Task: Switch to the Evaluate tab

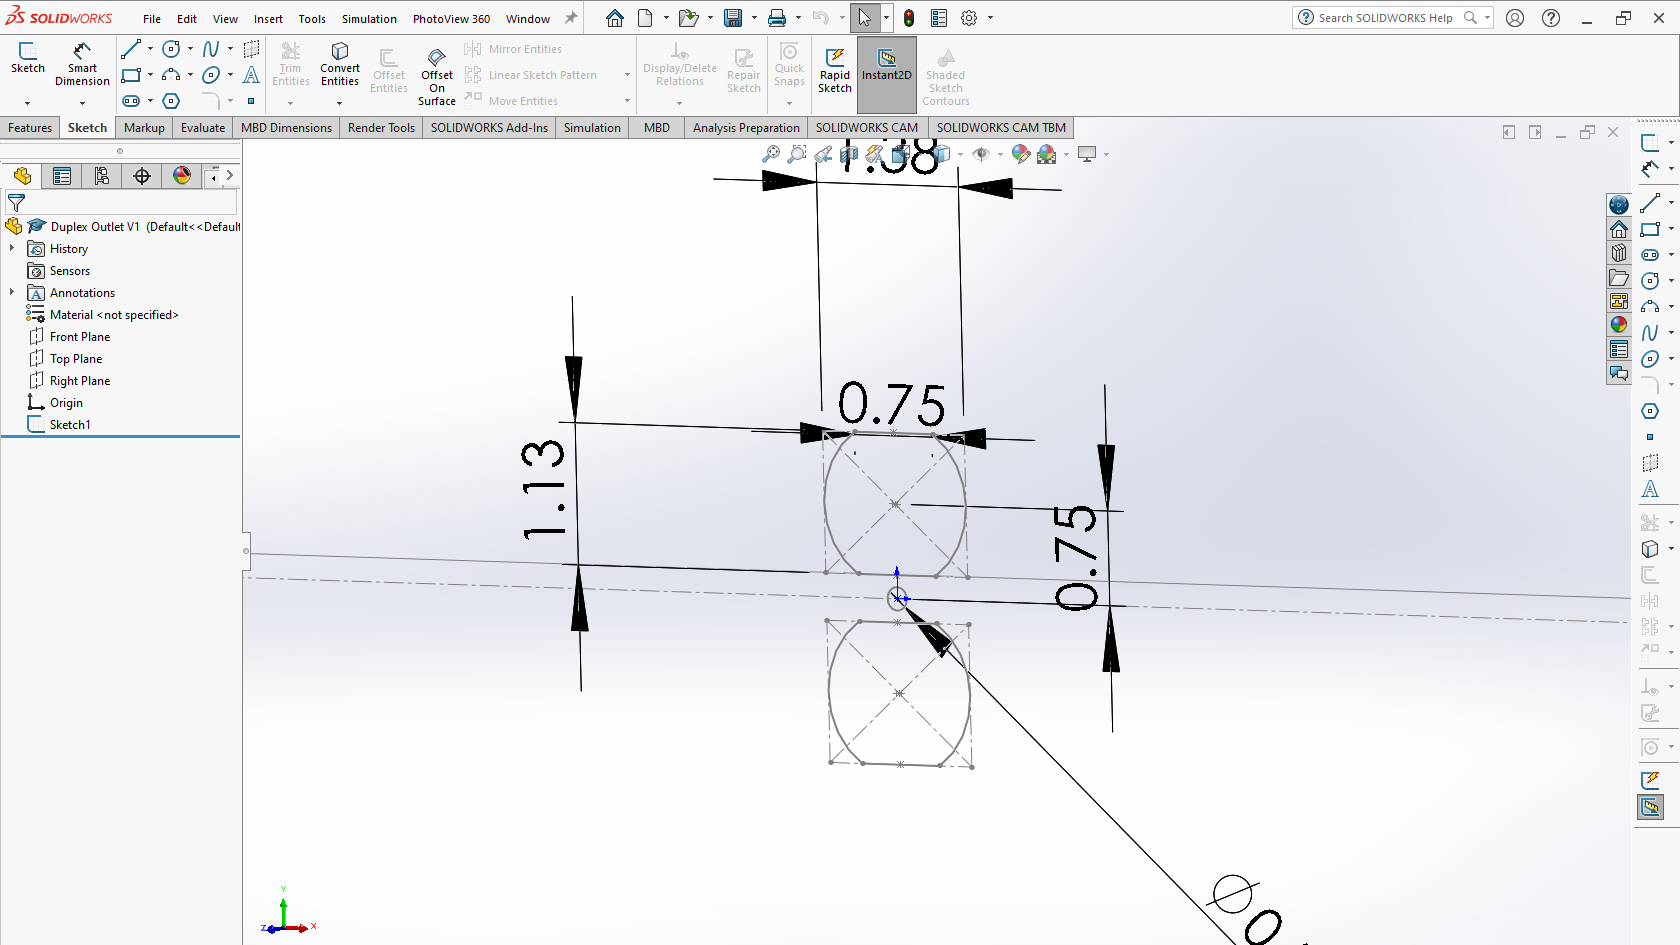Action: (203, 128)
